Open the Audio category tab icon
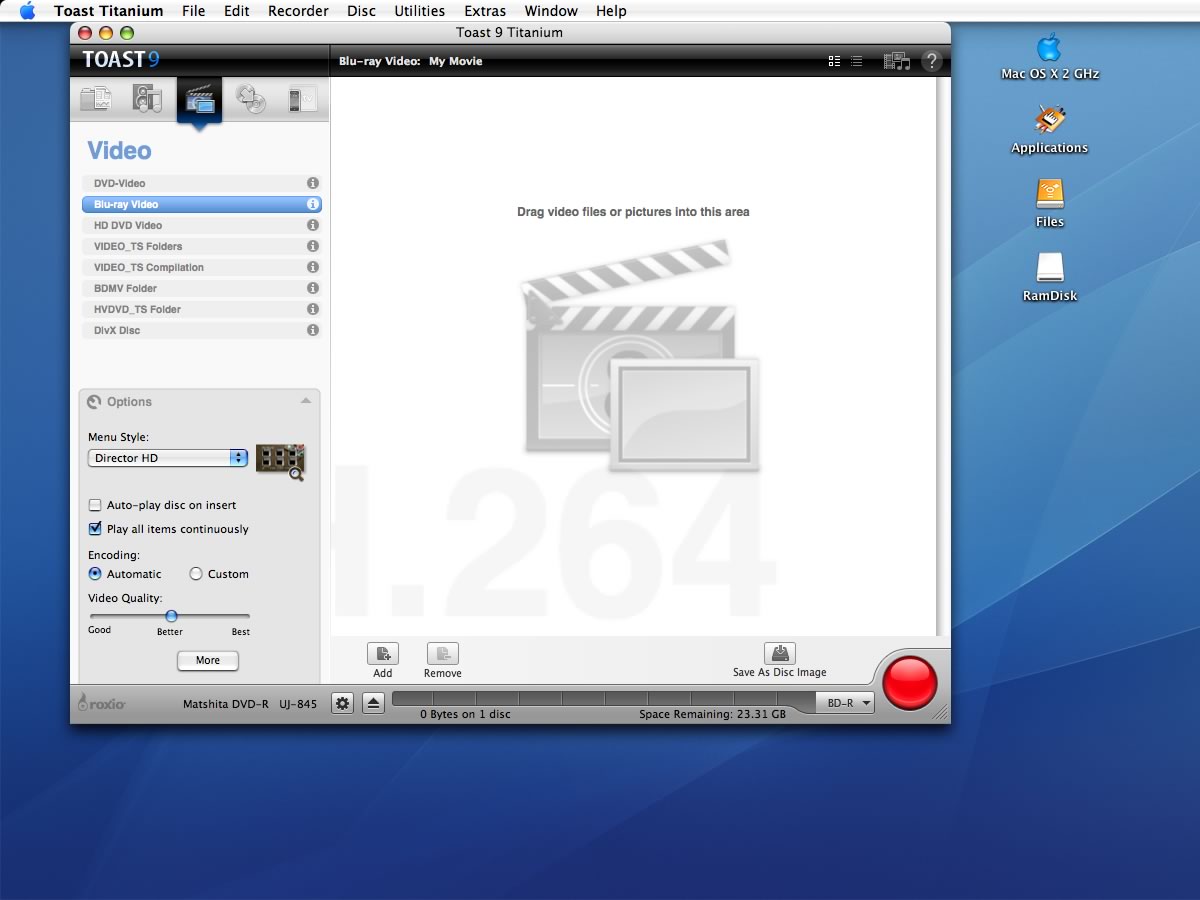Image resolution: width=1200 pixels, height=900 pixels. [147, 98]
